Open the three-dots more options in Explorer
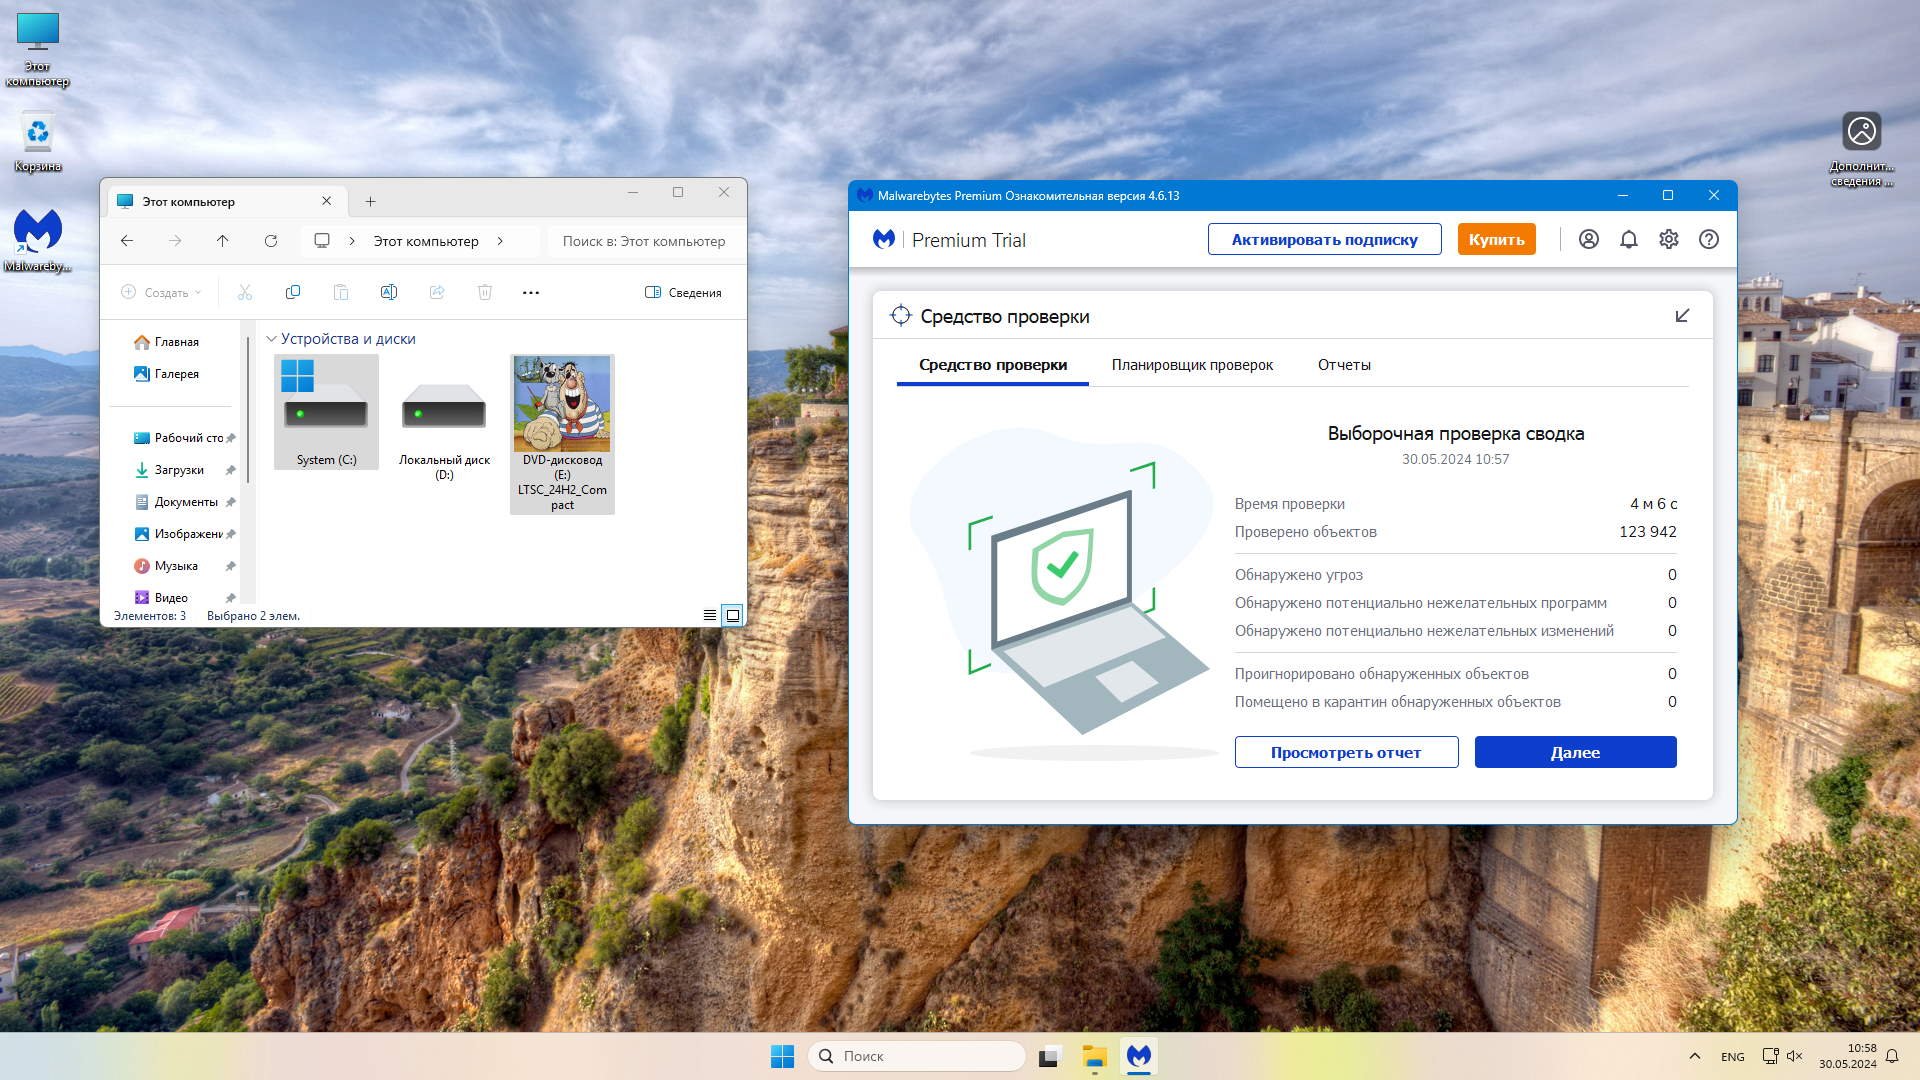 coord(531,292)
